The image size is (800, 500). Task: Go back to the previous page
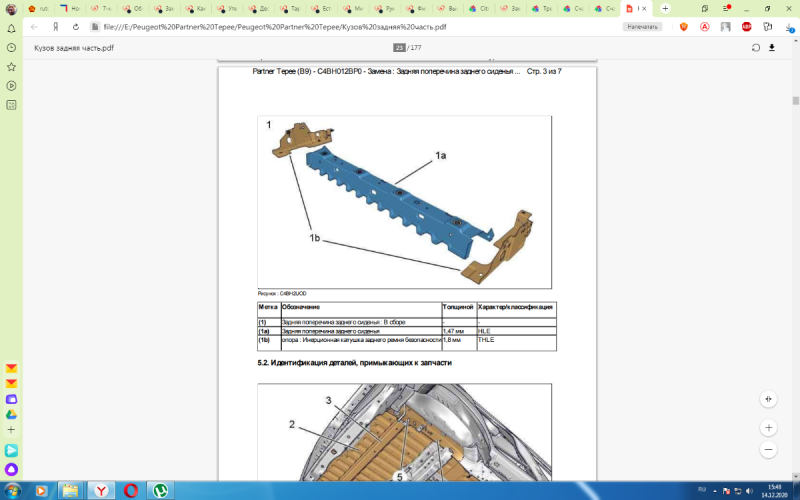(x=34, y=27)
